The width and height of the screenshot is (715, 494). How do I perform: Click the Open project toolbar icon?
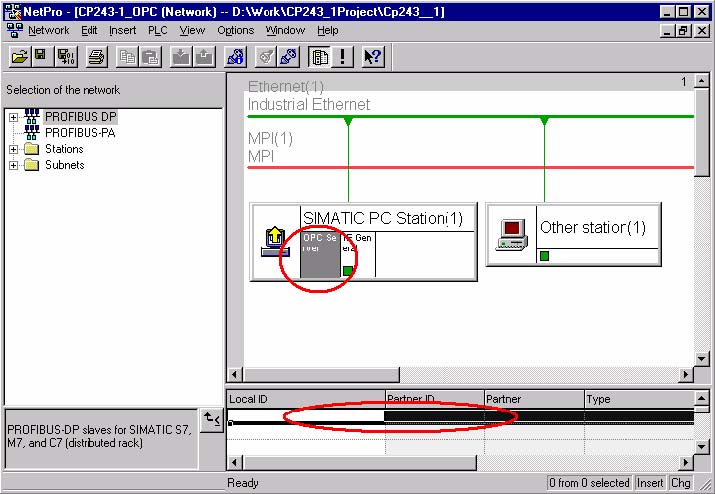tap(20, 57)
